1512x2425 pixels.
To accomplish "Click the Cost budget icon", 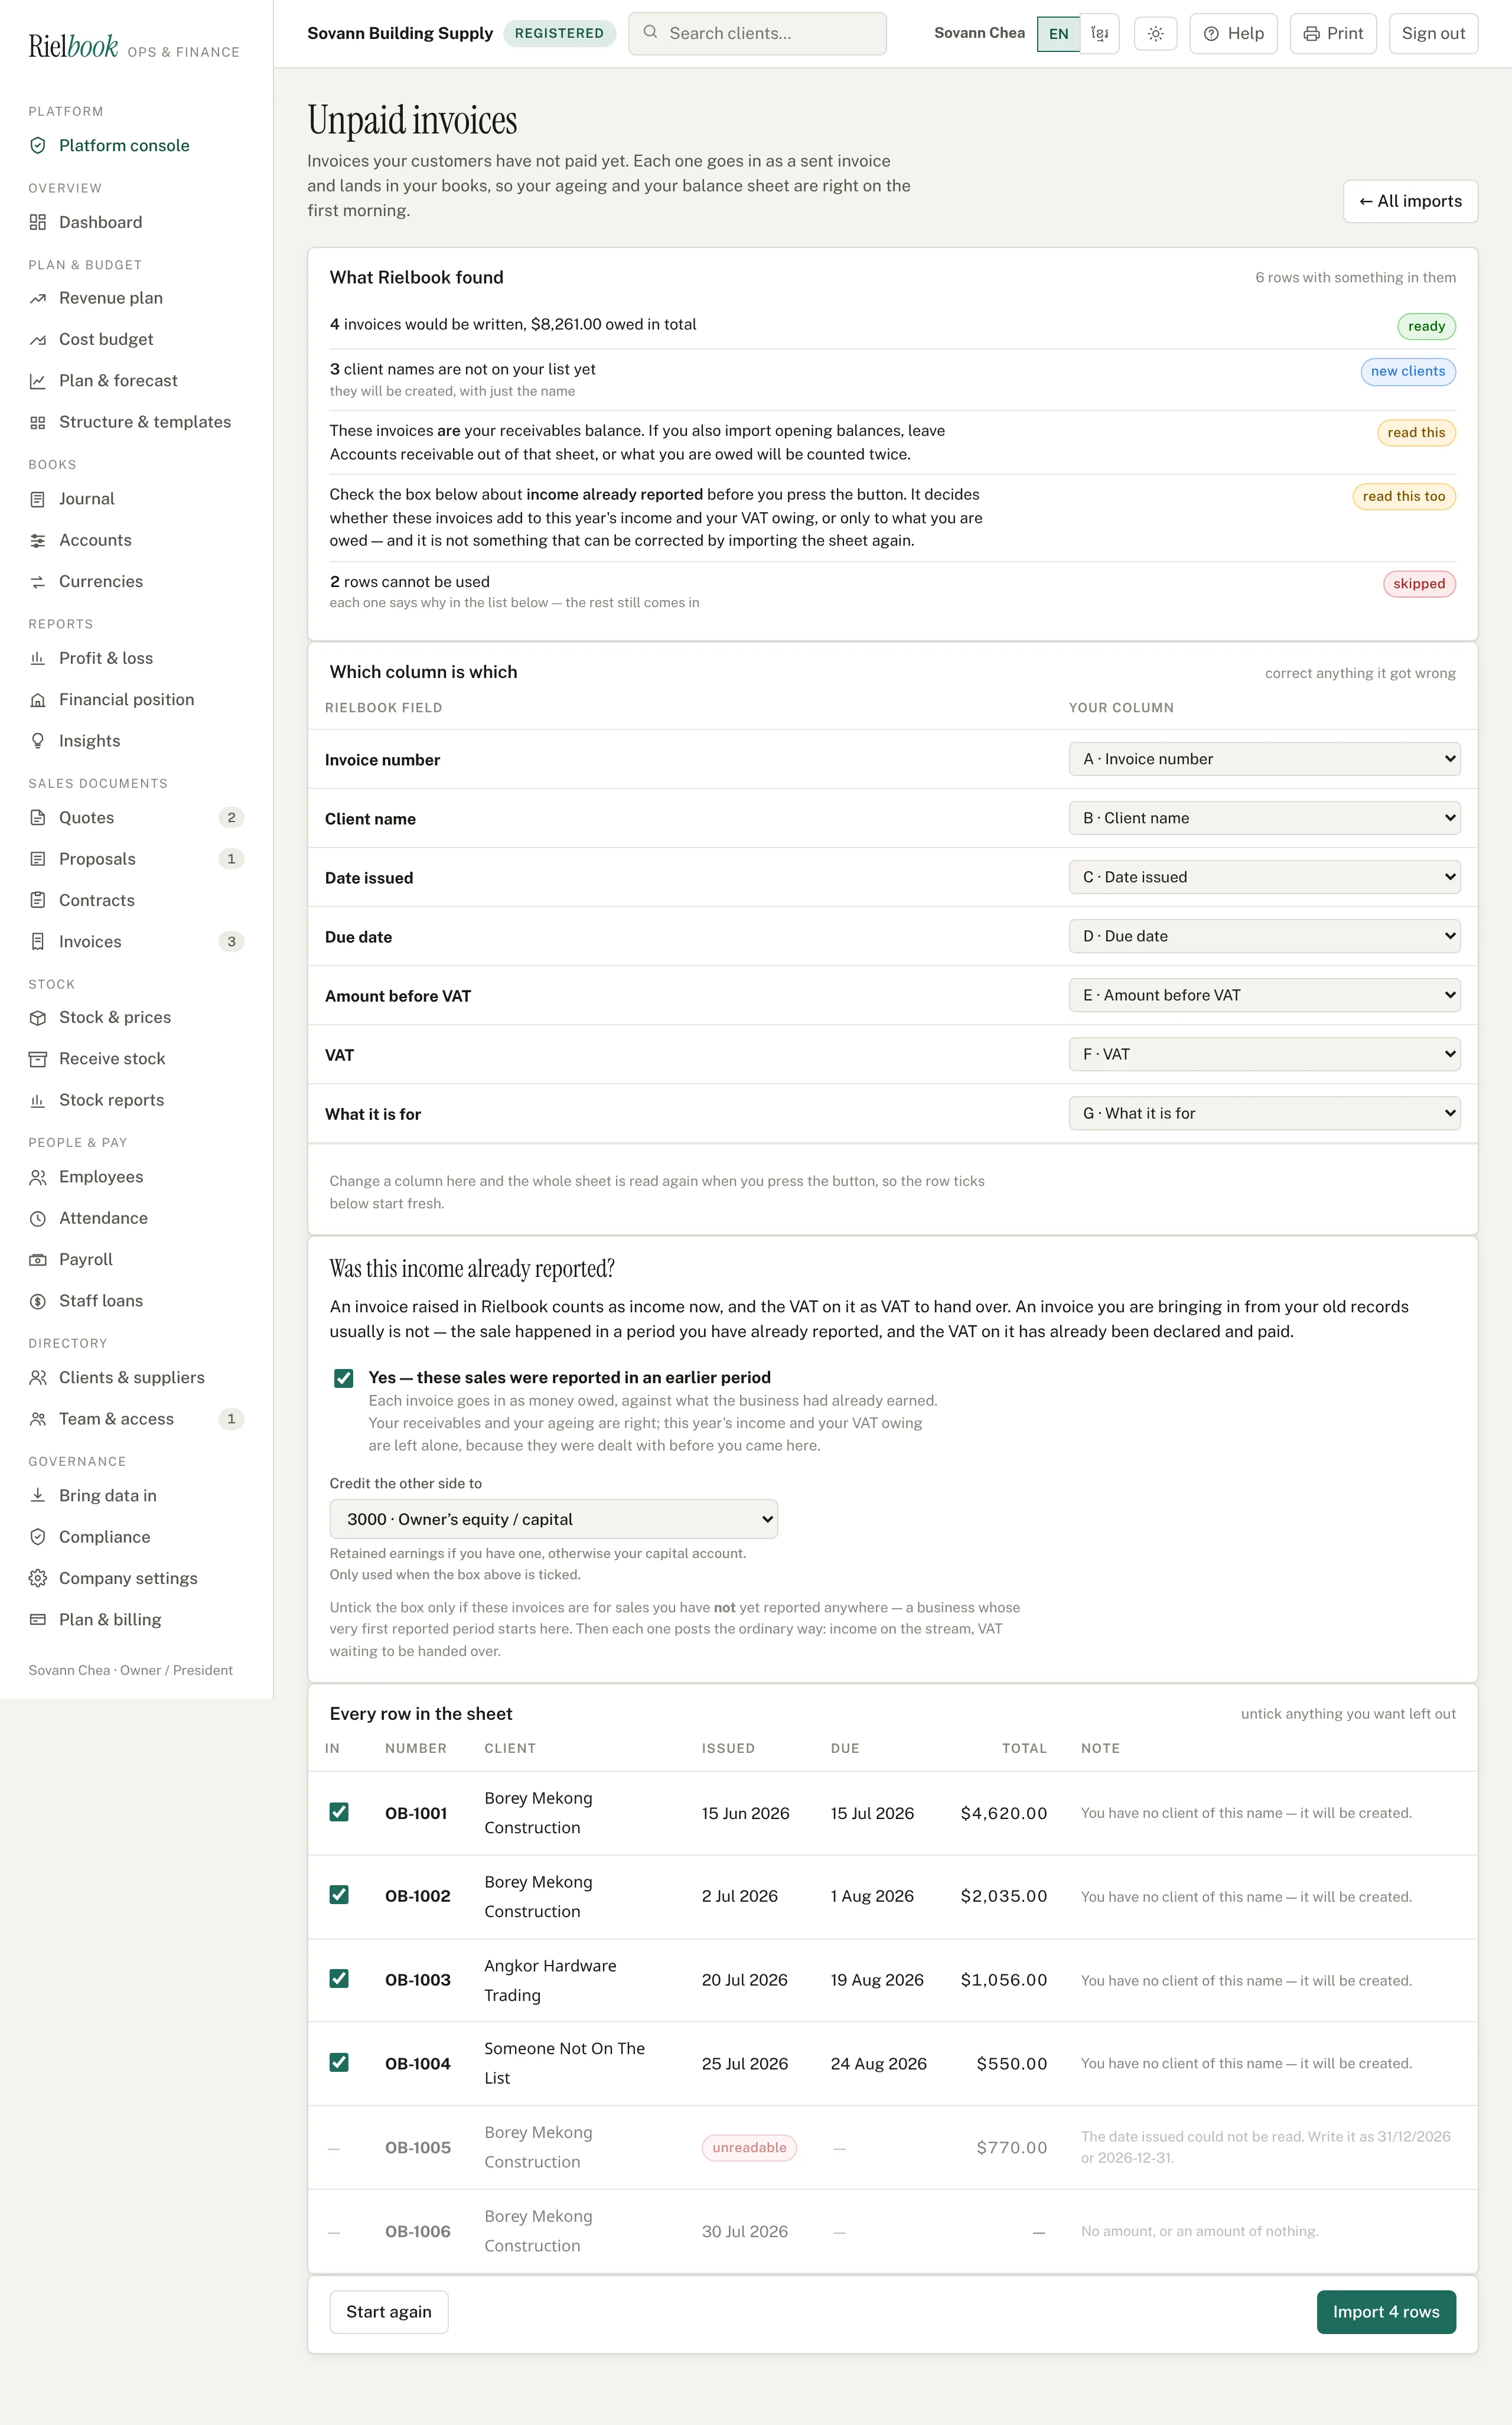I will 38,340.
